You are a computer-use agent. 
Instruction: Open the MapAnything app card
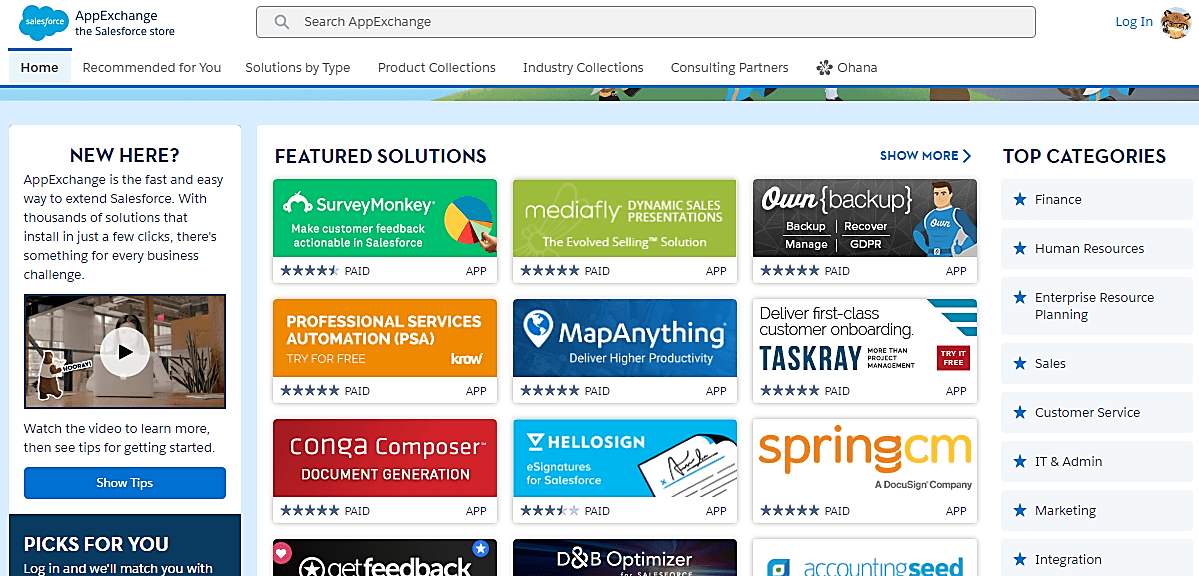tap(625, 351)
